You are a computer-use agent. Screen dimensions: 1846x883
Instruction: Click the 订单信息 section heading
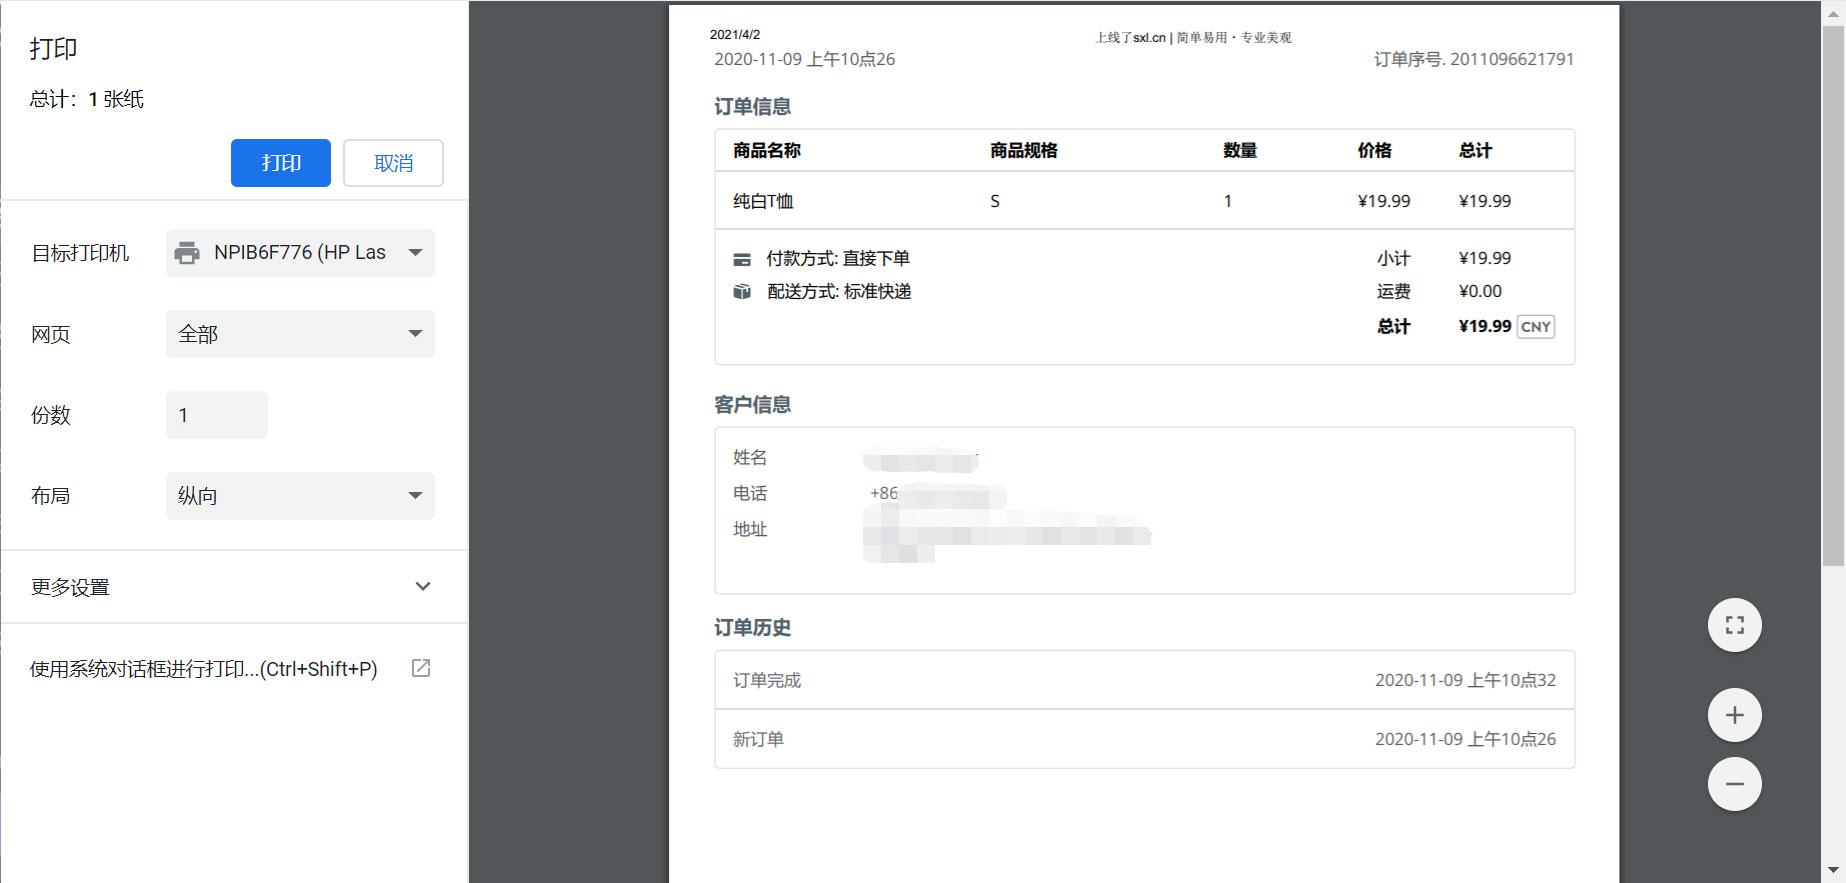[x=753, y=106]
